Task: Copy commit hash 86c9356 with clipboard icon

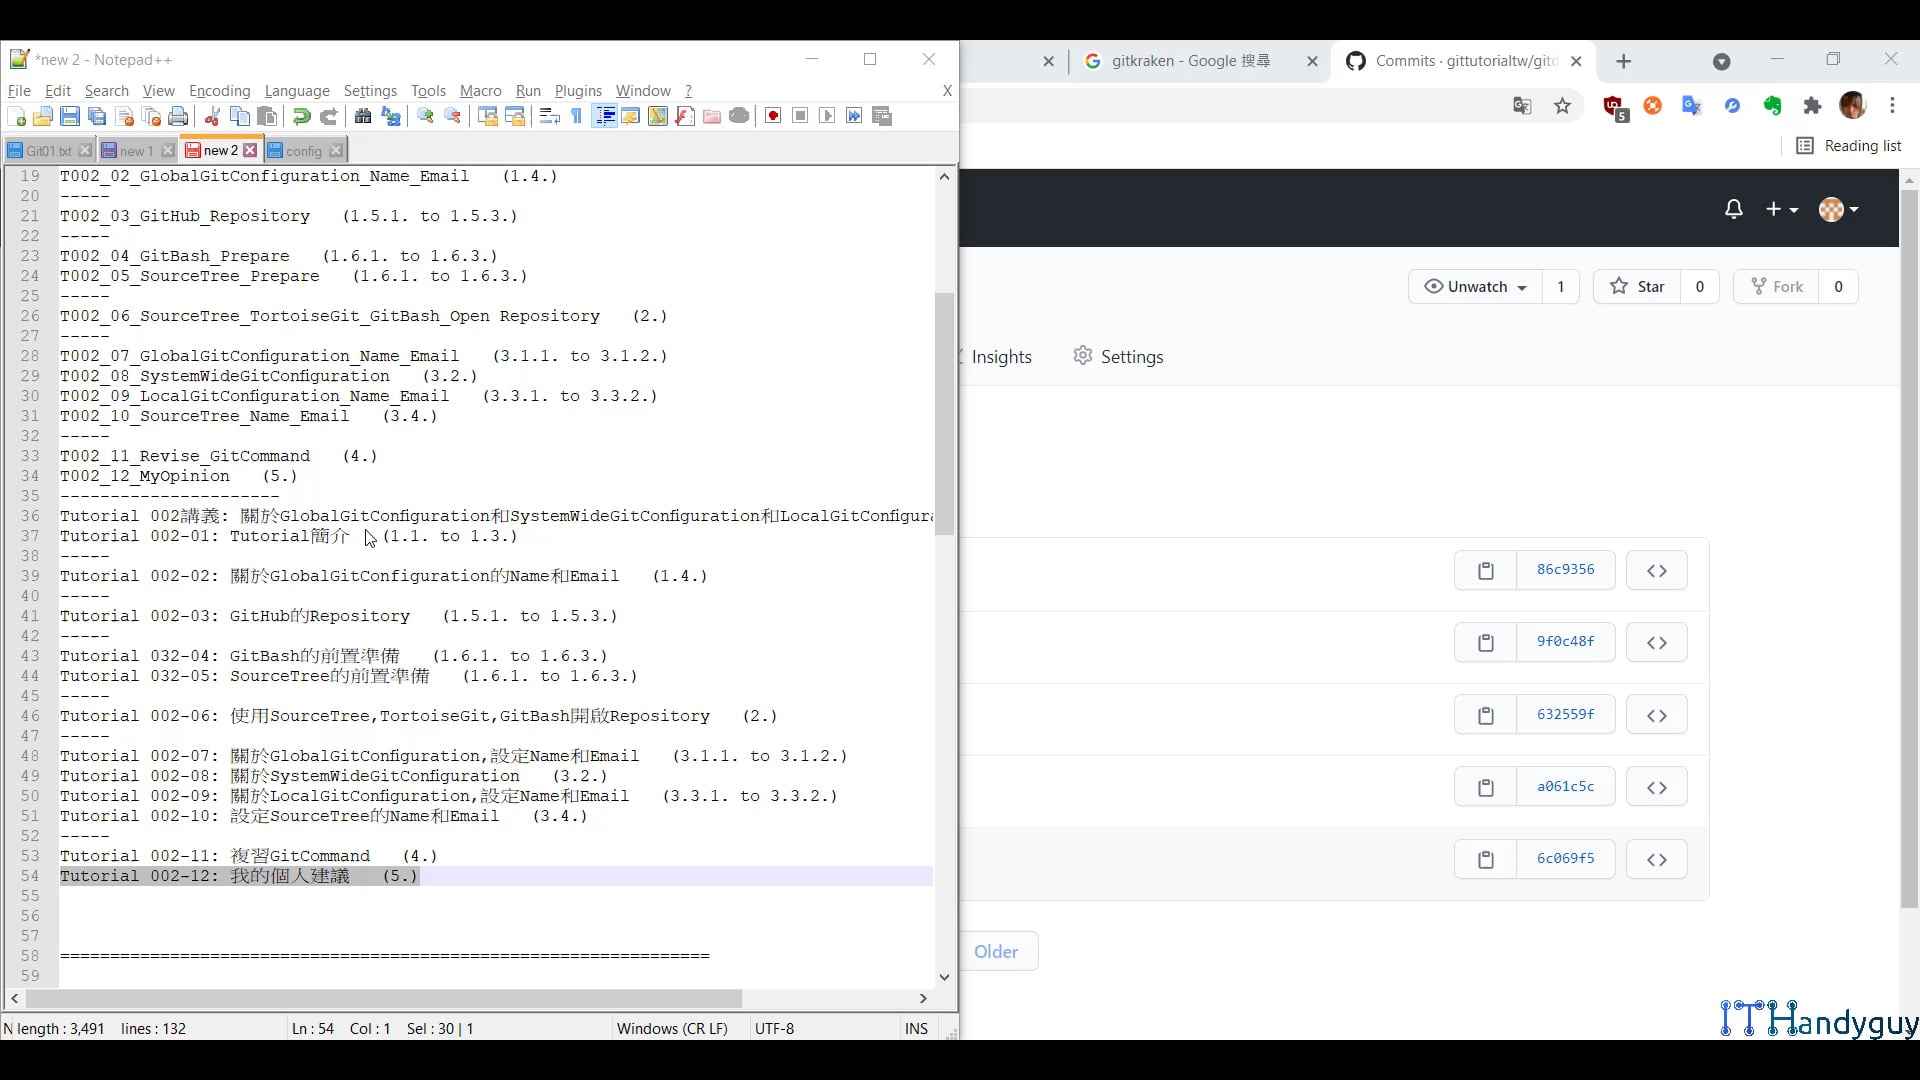Action: click(1485, 571)
